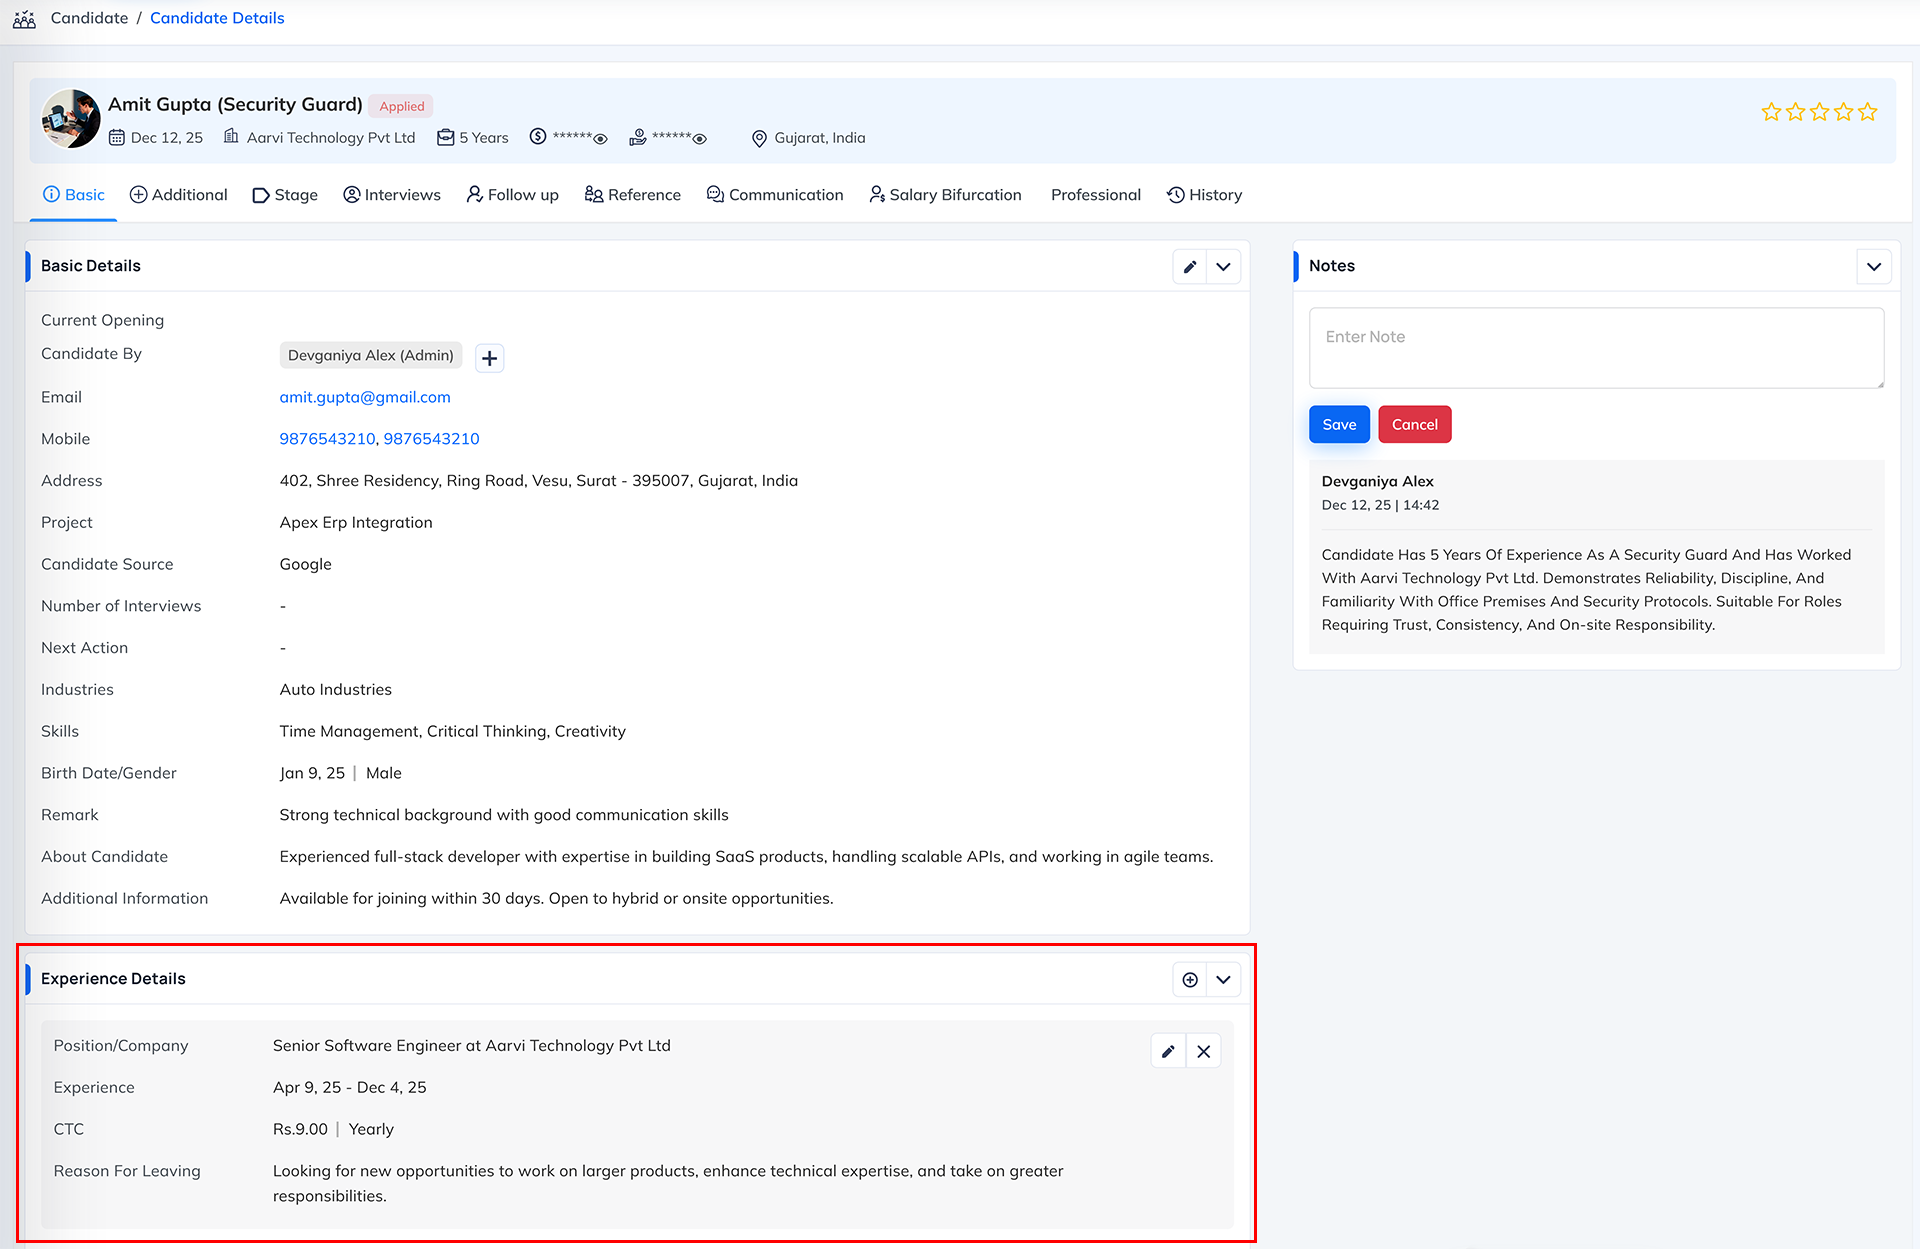Delete the Aarvi Technology experience entry
The height and width of the screenshot is (1249, 1920).
(1203, 1051)
